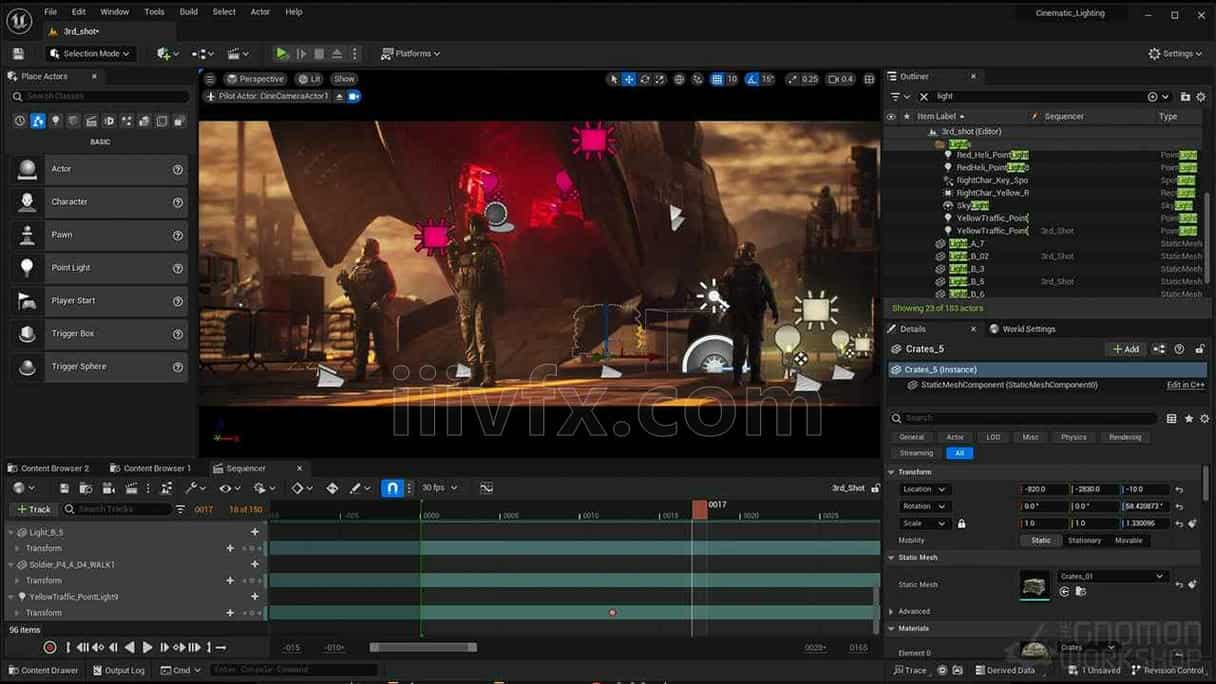Activate the Scale tool in viewport
The width and height of the screenshot is (1216, 684).
[660, 79]
